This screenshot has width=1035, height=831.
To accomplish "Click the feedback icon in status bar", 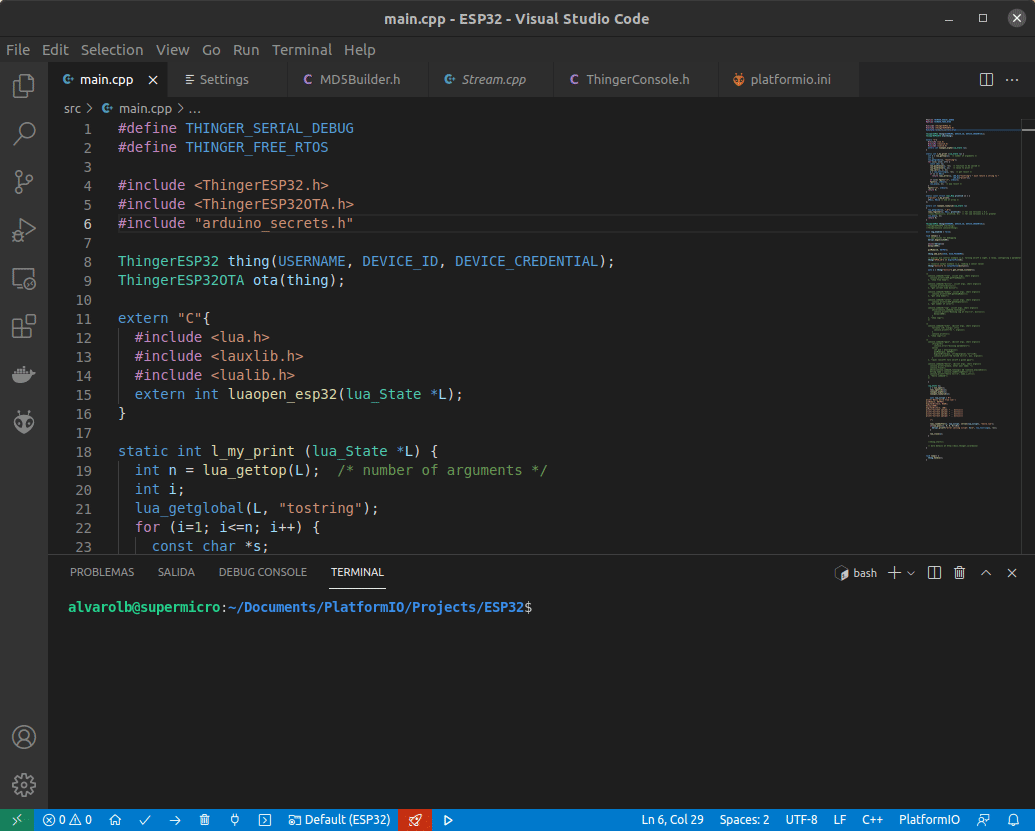I will [x=983, y=820].
